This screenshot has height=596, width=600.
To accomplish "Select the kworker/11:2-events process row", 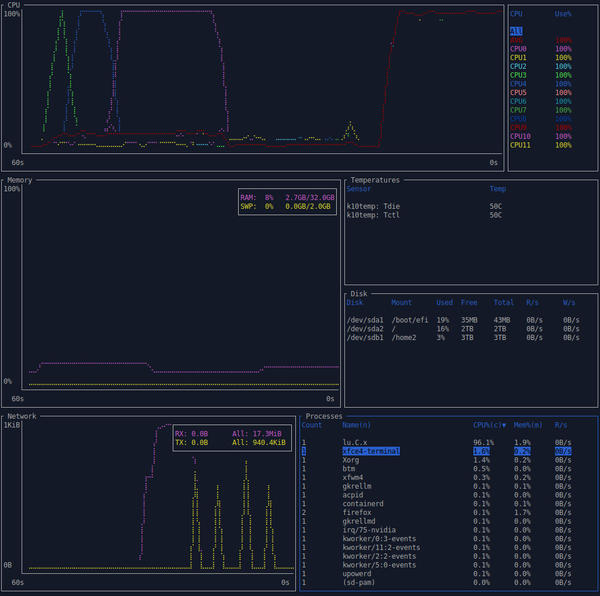I will 436,548.
